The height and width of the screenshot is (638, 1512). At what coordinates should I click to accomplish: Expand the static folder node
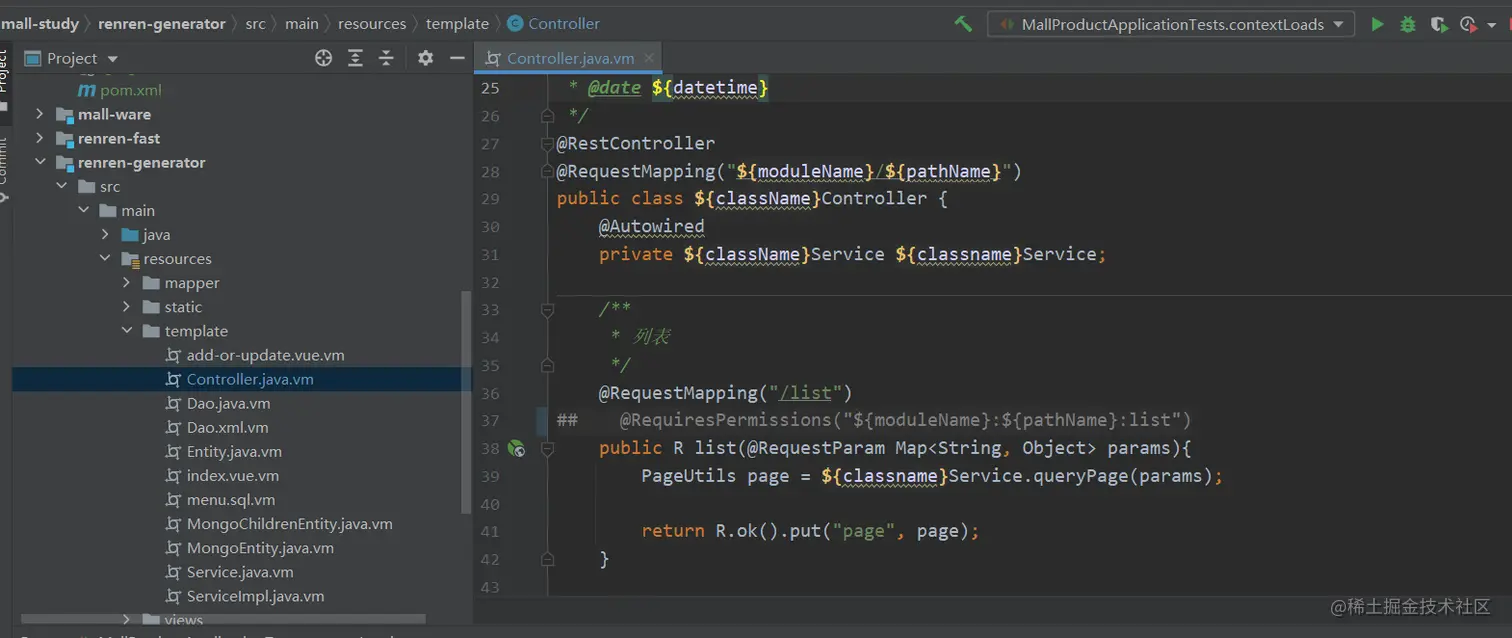click(126, 307)
